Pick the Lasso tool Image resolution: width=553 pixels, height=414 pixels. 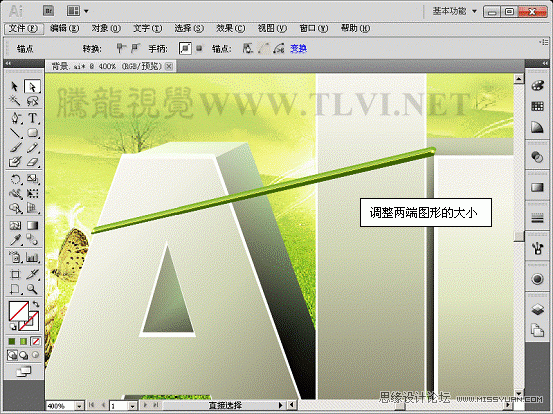32,101
